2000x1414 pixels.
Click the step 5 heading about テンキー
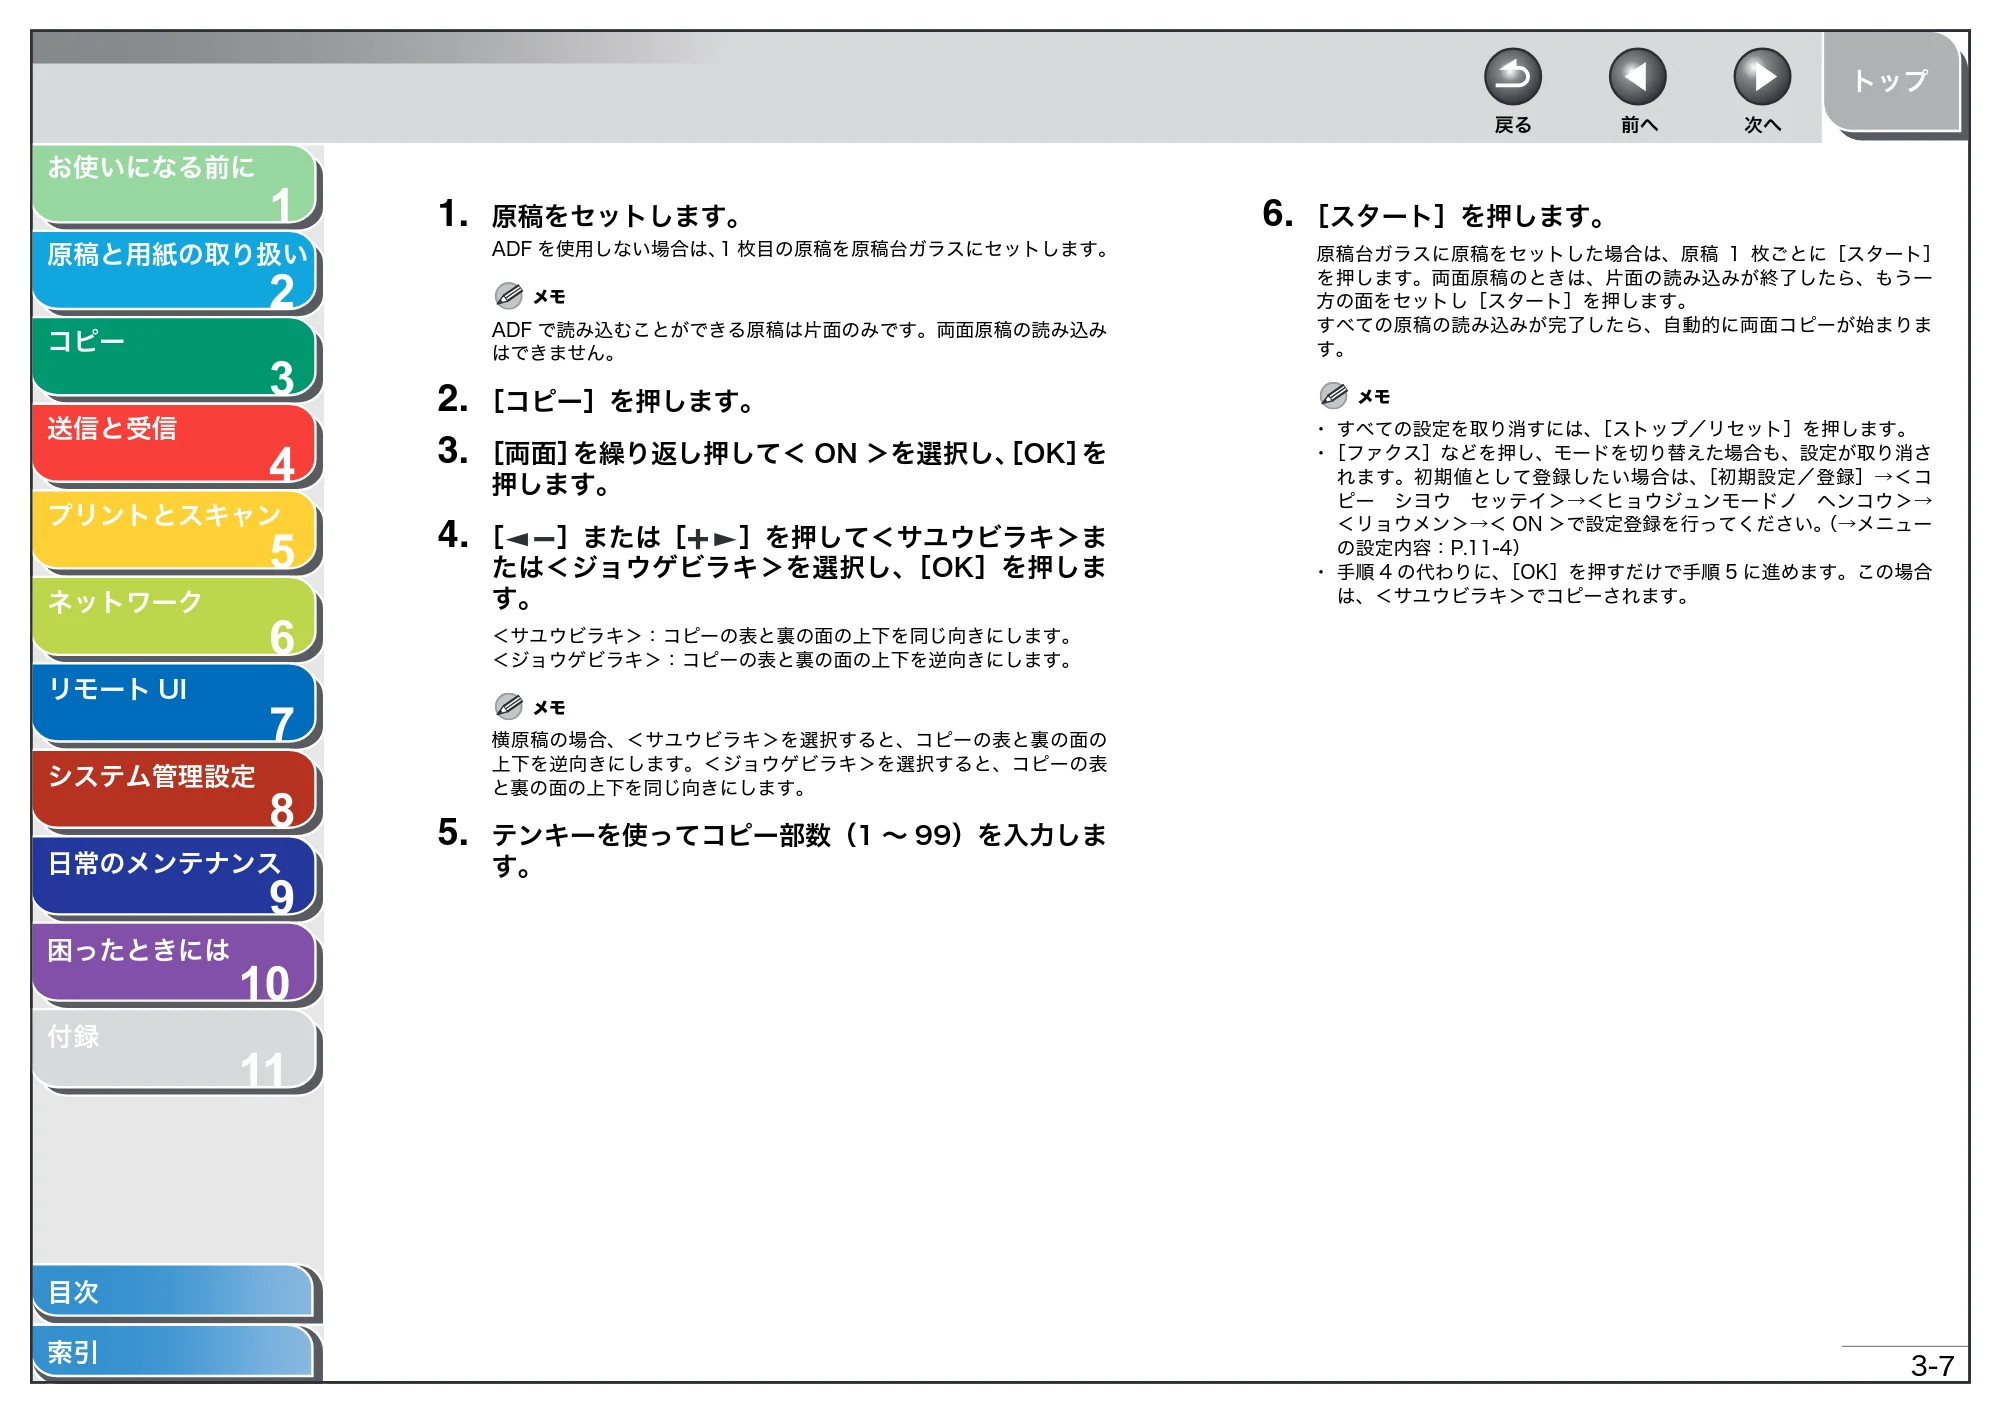tap(799, 849)
